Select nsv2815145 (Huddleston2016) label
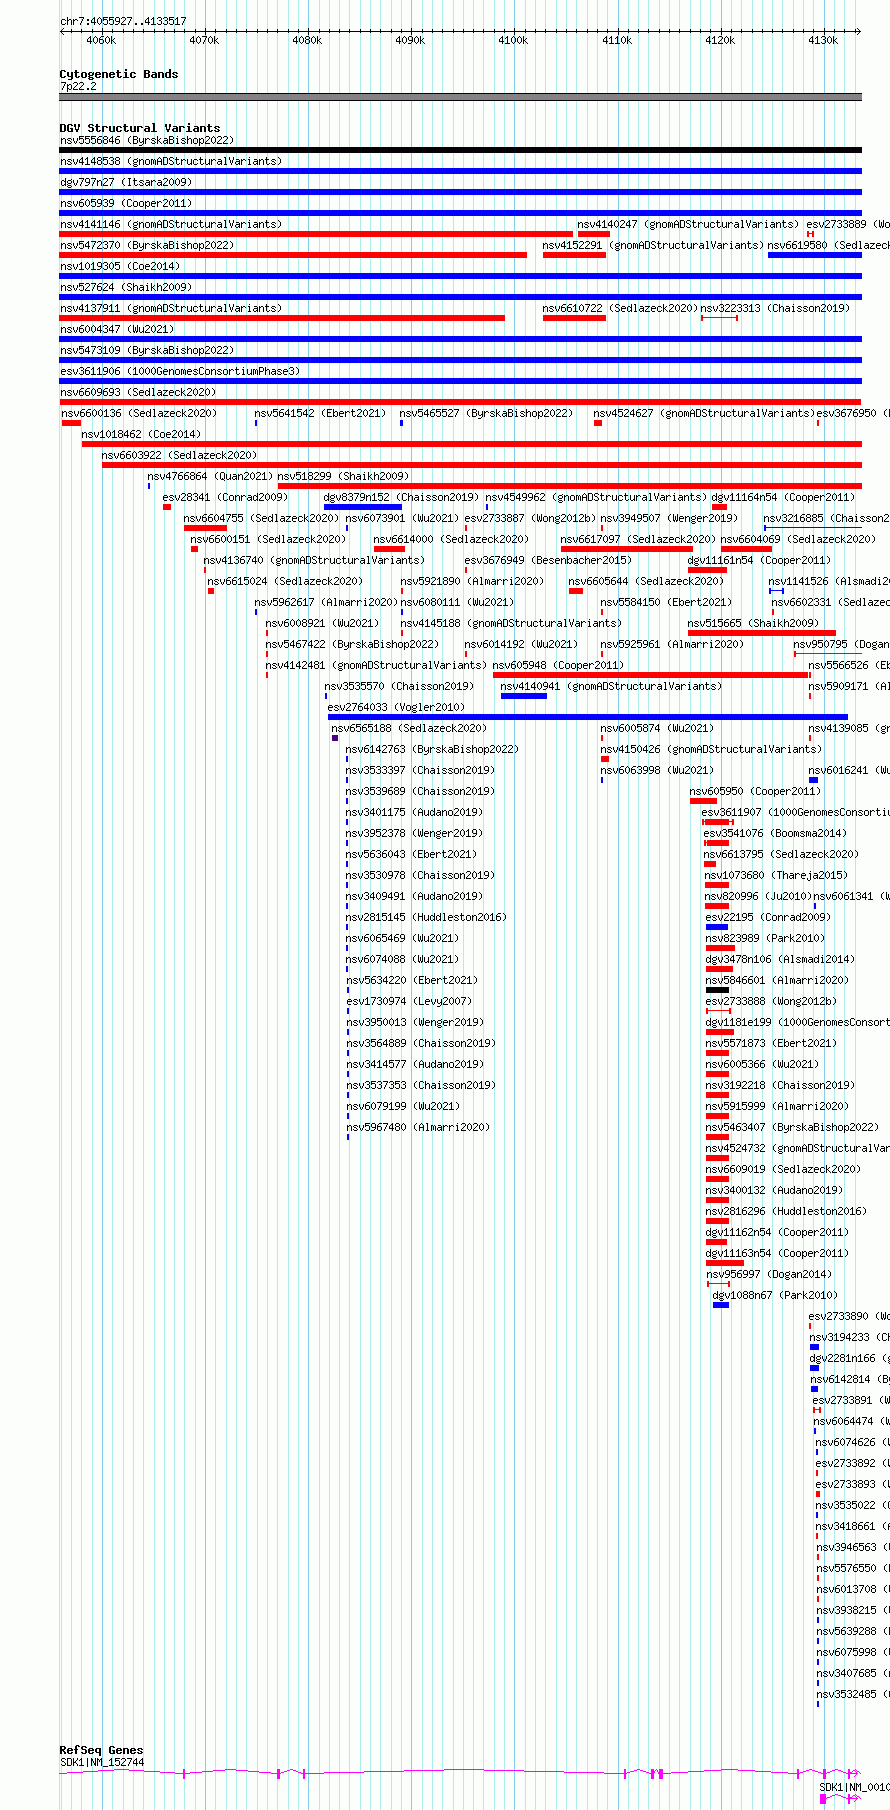Image resolution: width=890 pixels, height=1810 pixels. point(426,917)
